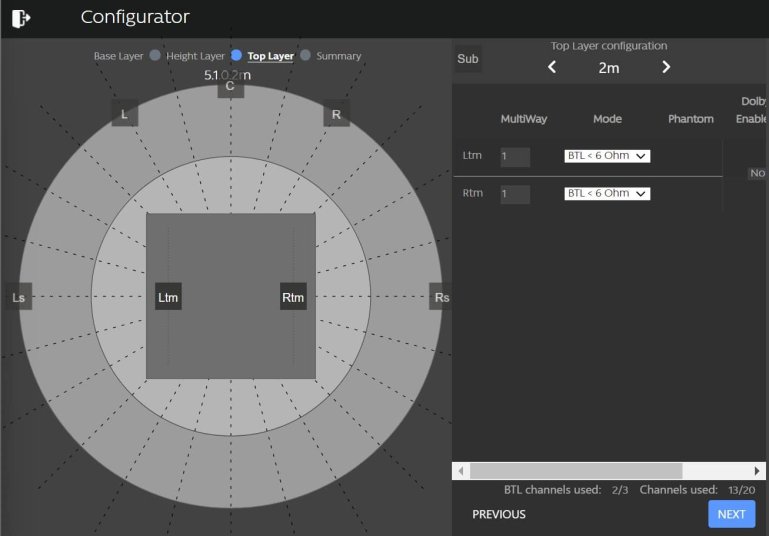Select the Top Layer radio dot

point(236,56)
